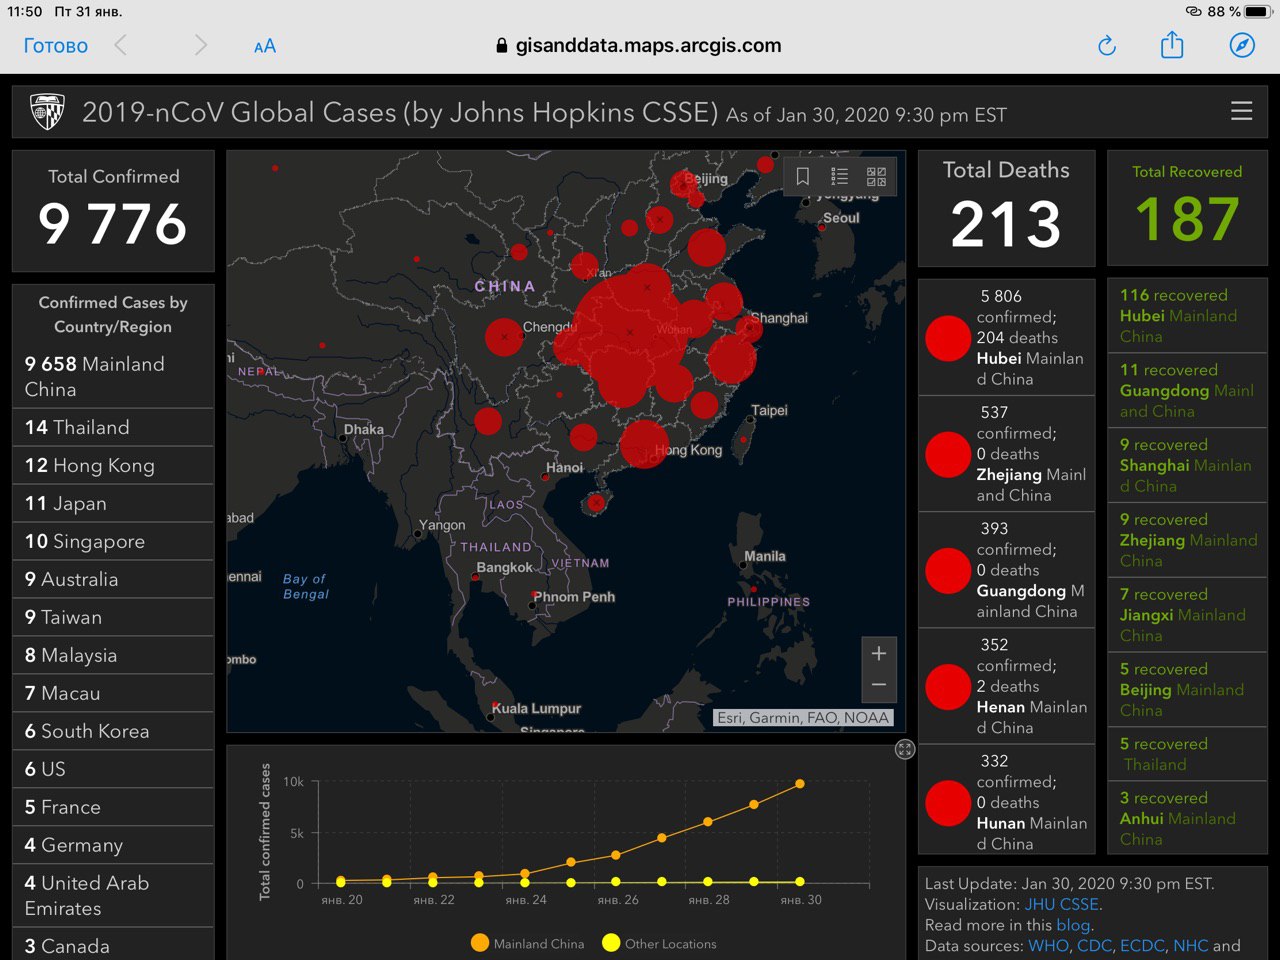
Task: Check the battery 88 % status indicator
Action: (x=1238, y=11)
